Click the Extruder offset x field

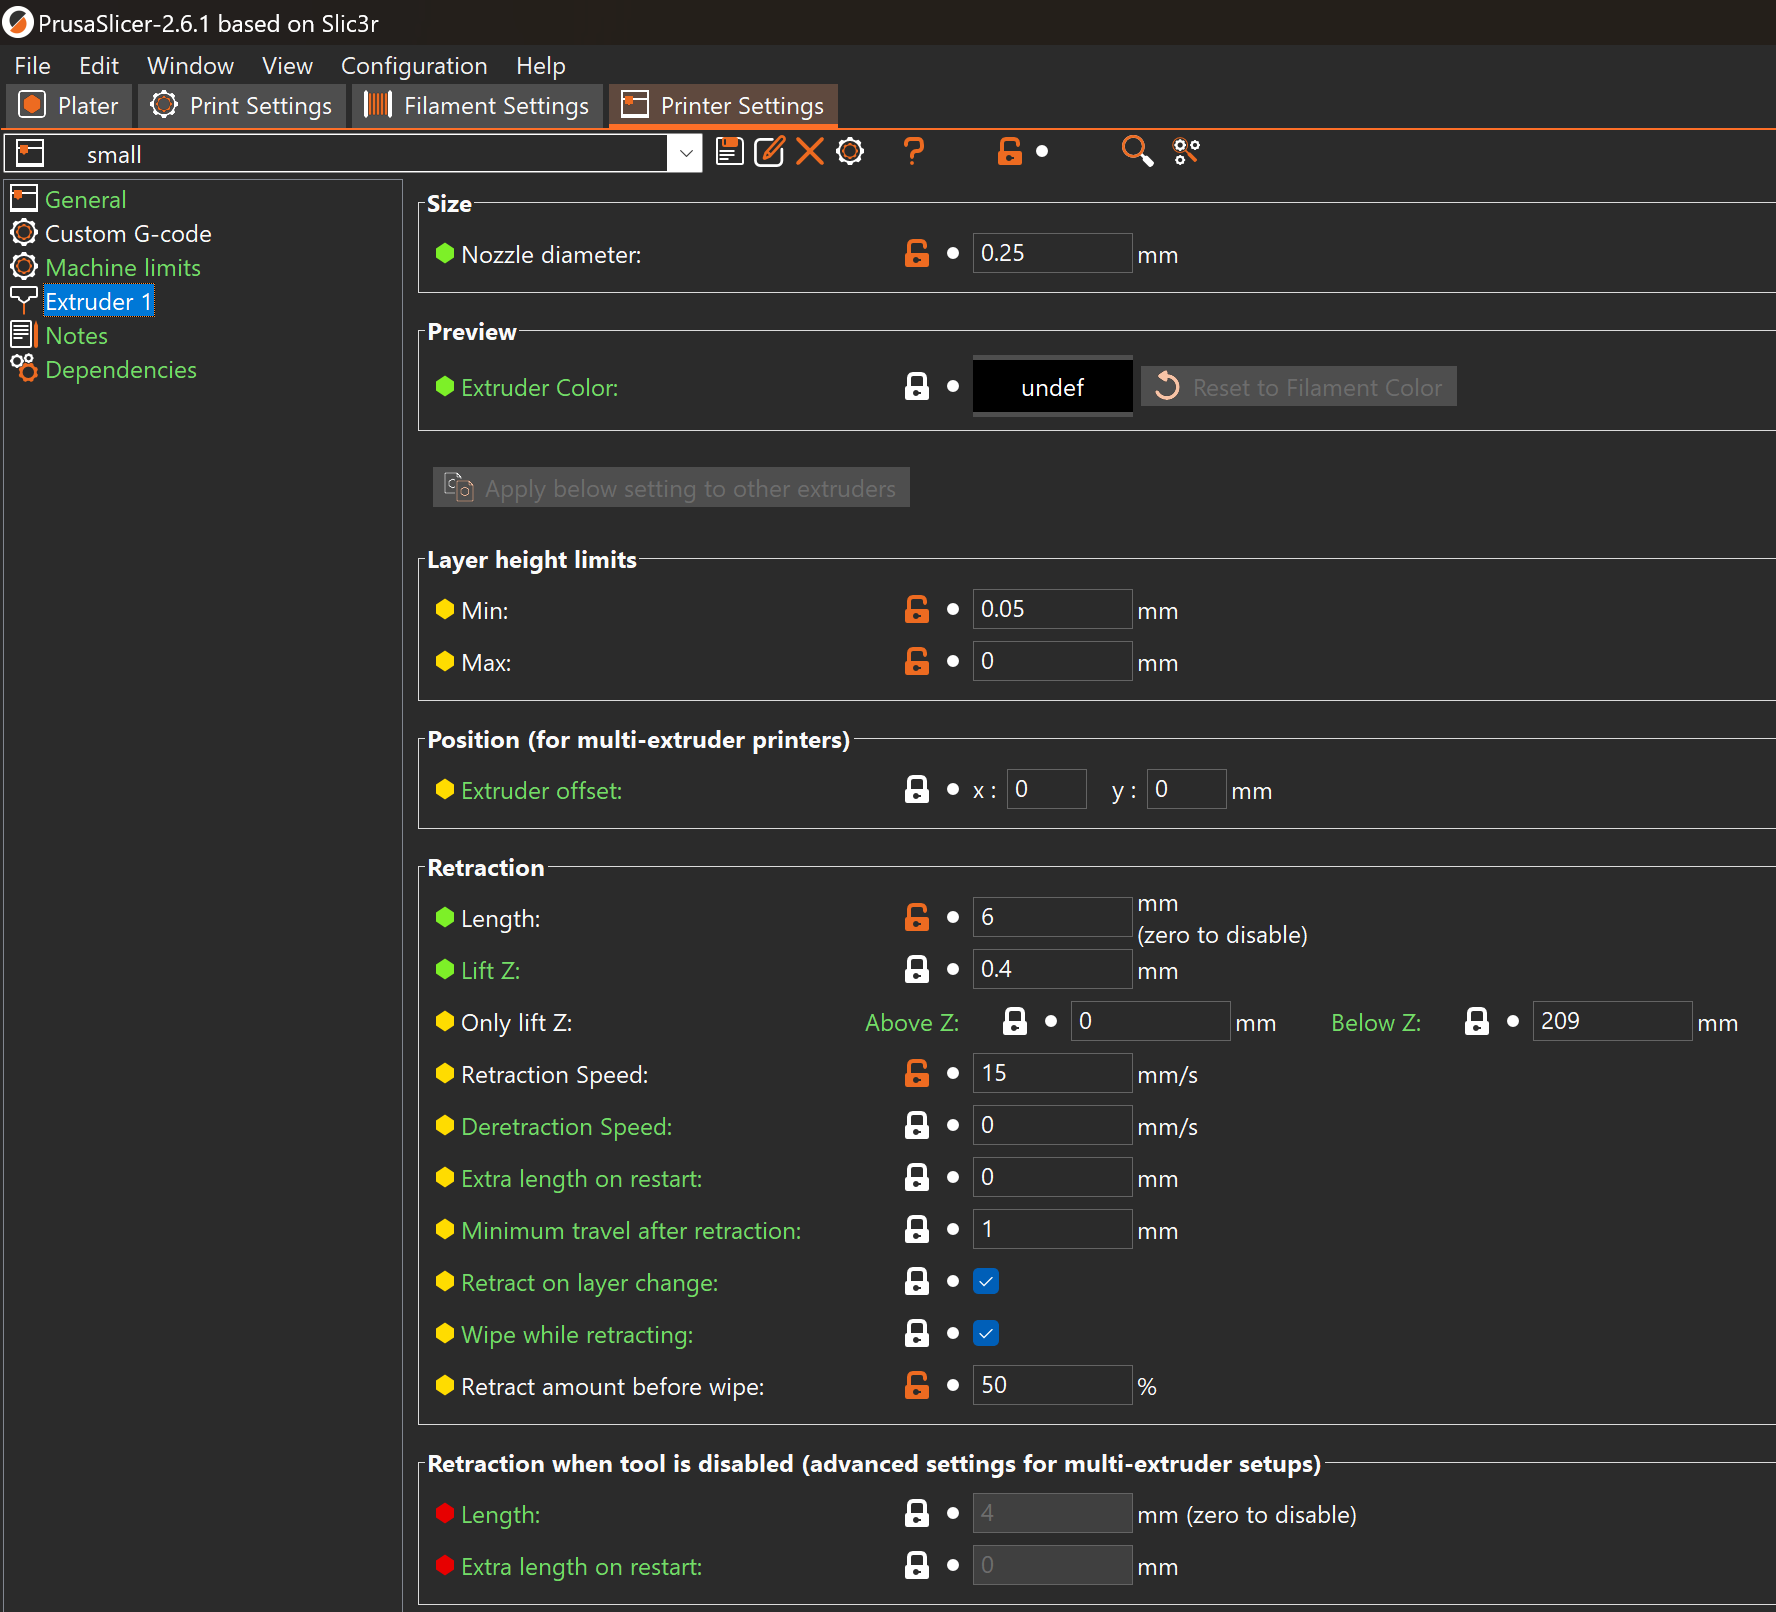1046,789
